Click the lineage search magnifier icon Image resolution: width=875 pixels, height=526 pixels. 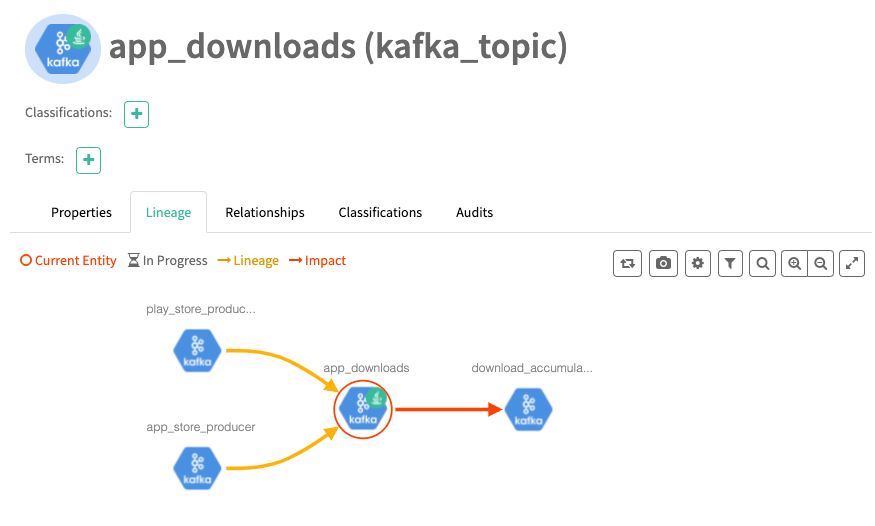[763, 263]
